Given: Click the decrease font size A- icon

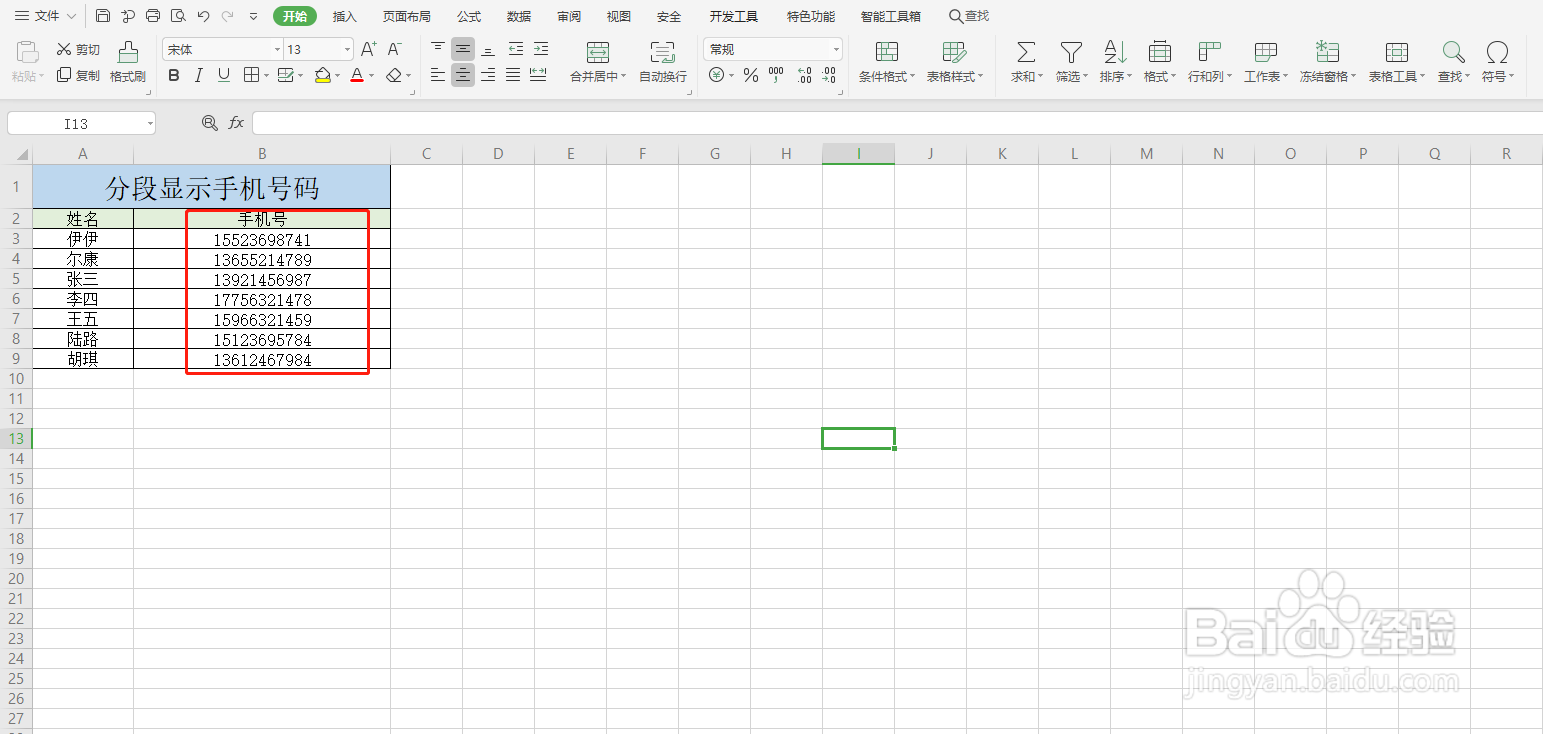Looking at the screenshot, I should [394, 49].
